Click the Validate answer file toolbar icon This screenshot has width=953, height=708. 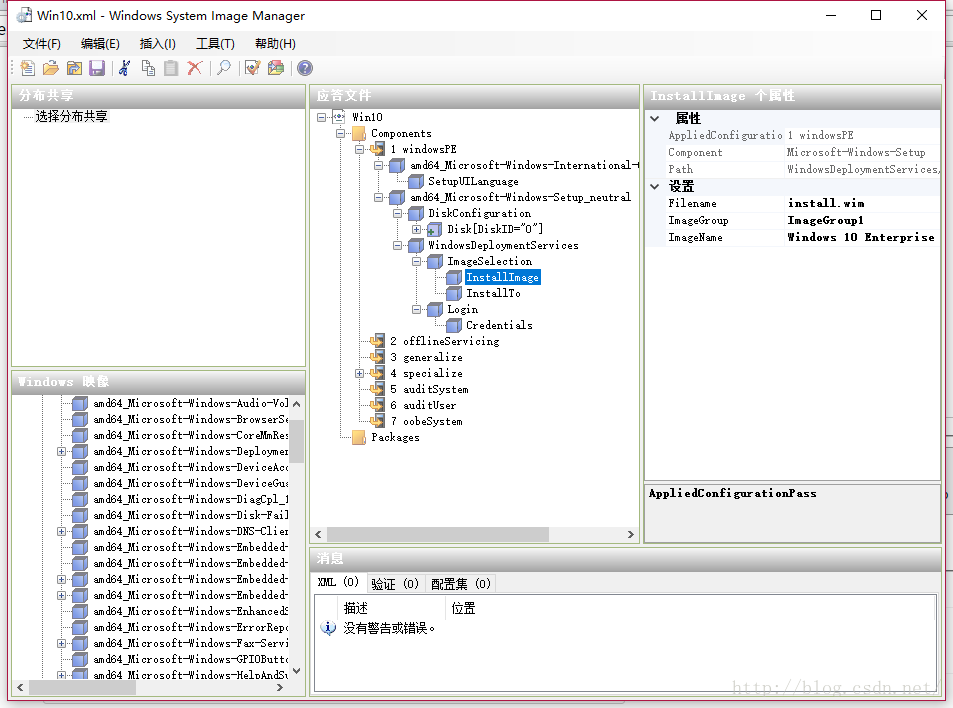tap(252, 68)
